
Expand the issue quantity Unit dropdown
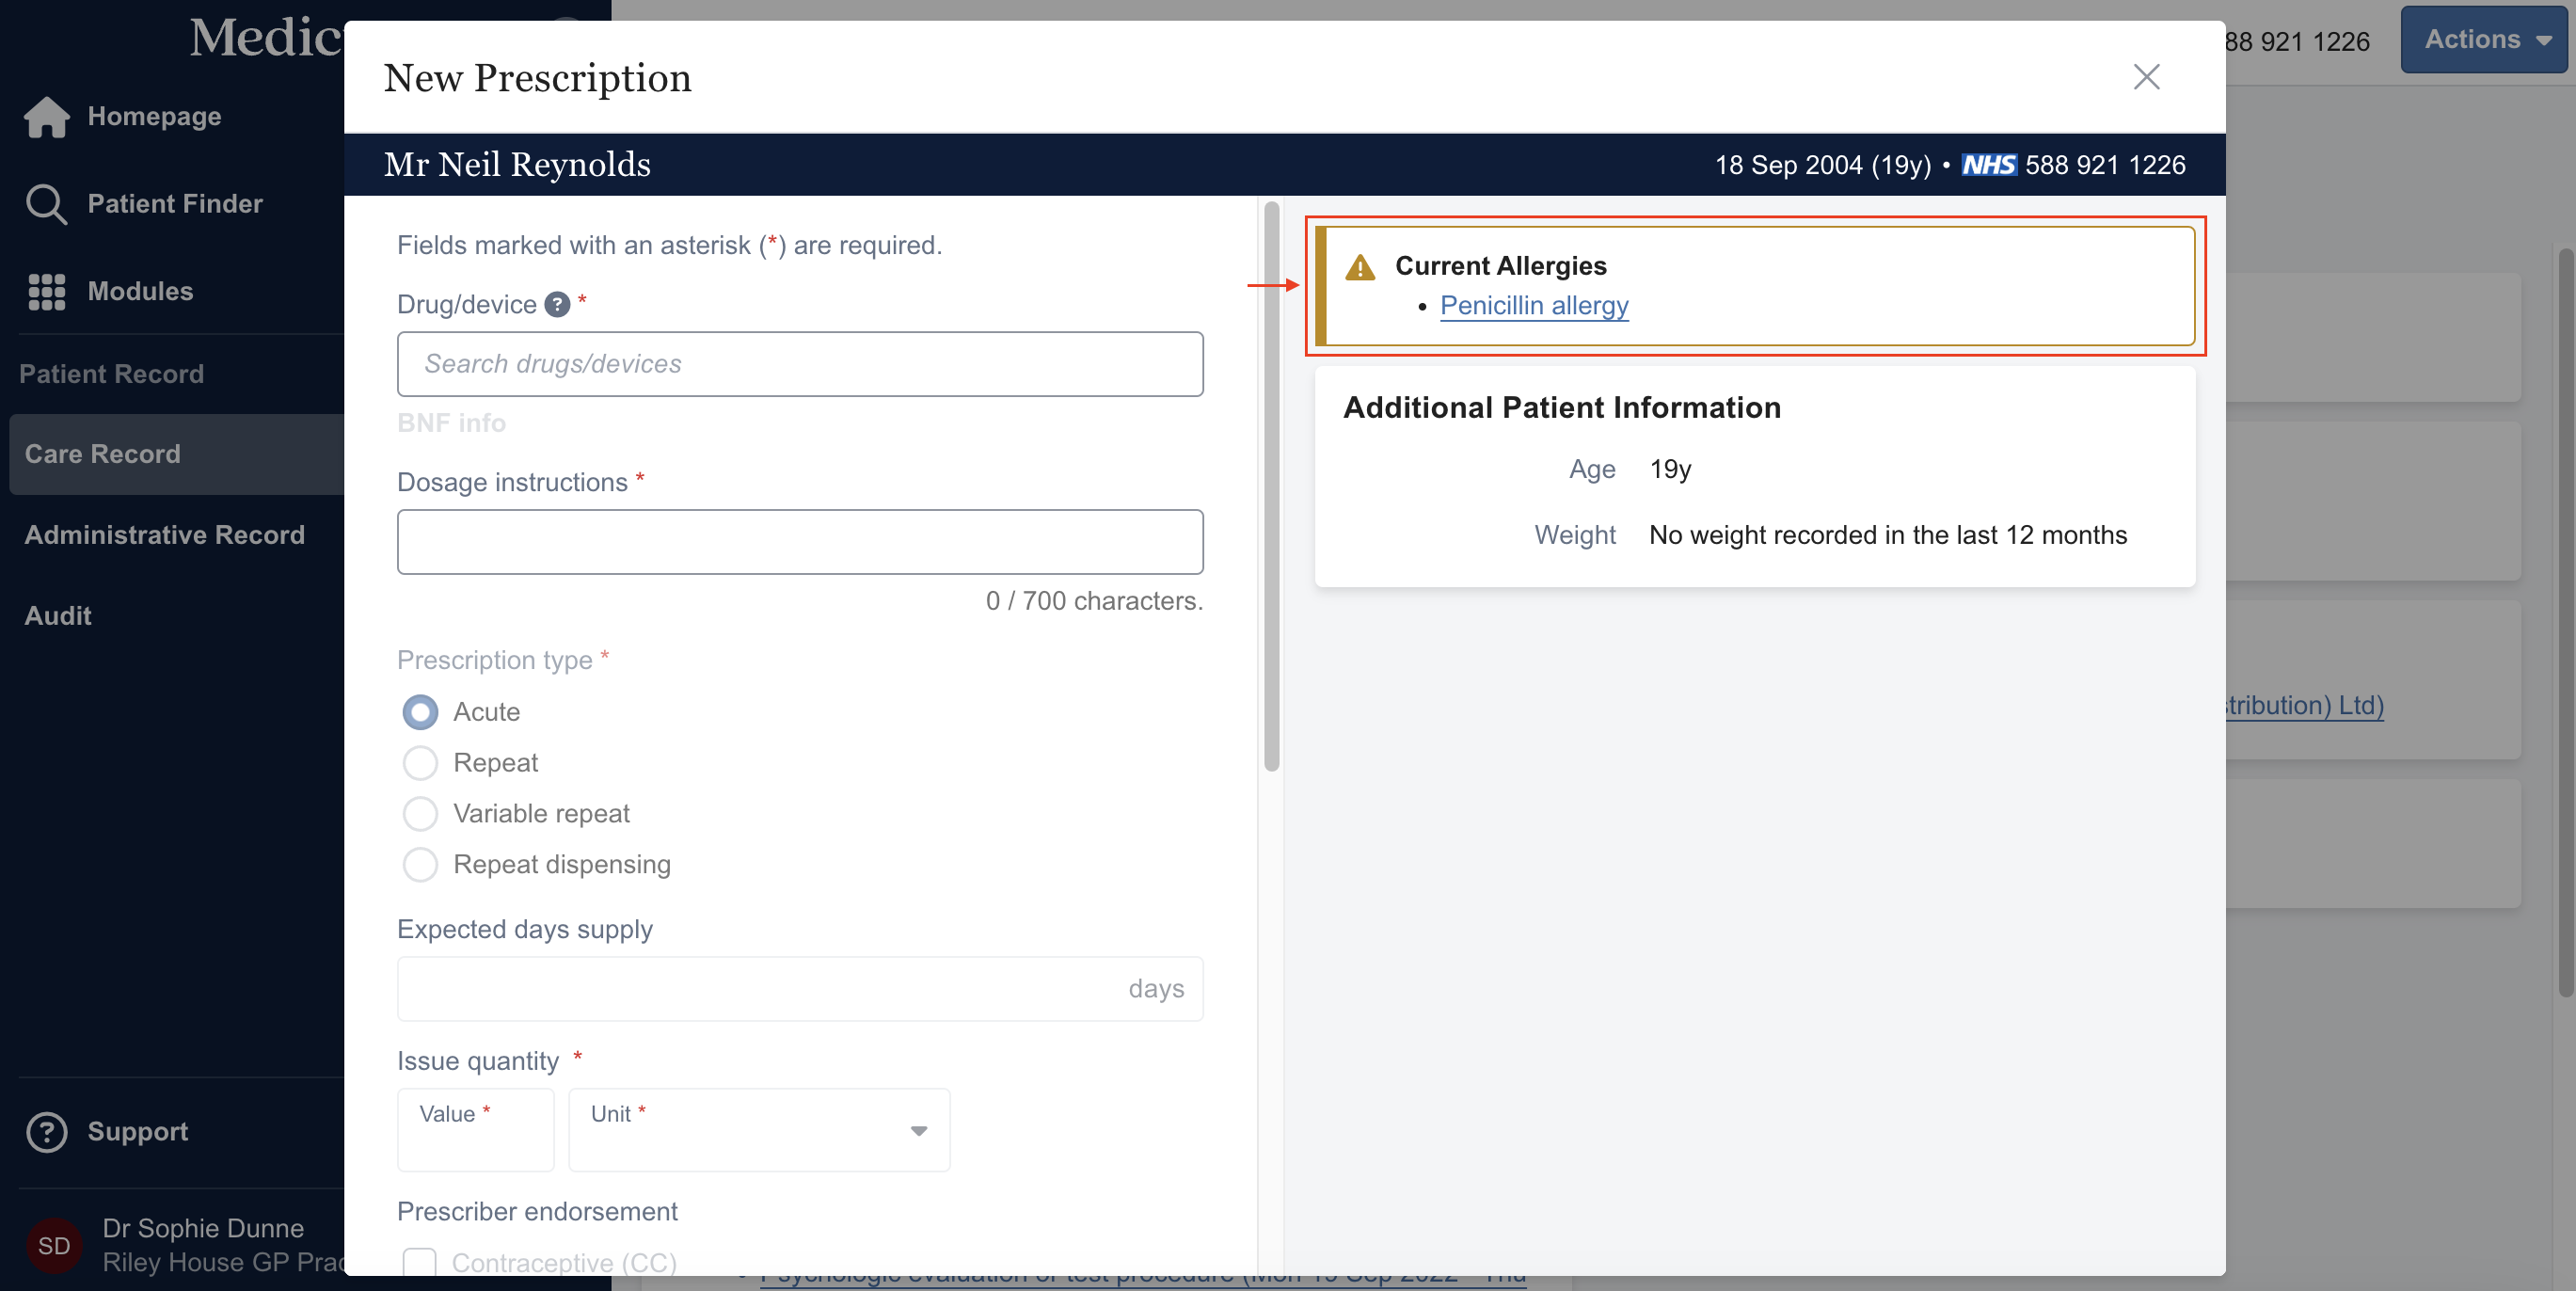pos(758,1130)
